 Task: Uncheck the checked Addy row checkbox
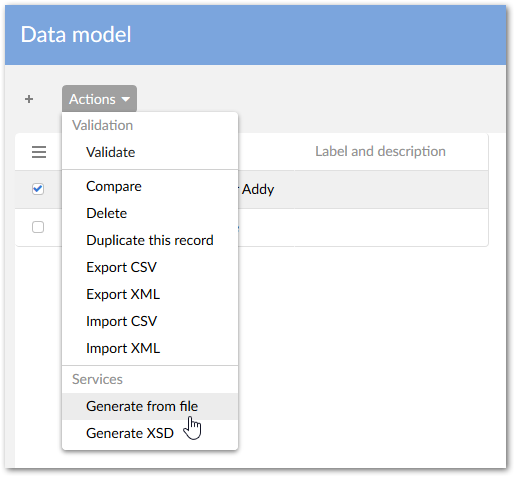tap(38, 189)
